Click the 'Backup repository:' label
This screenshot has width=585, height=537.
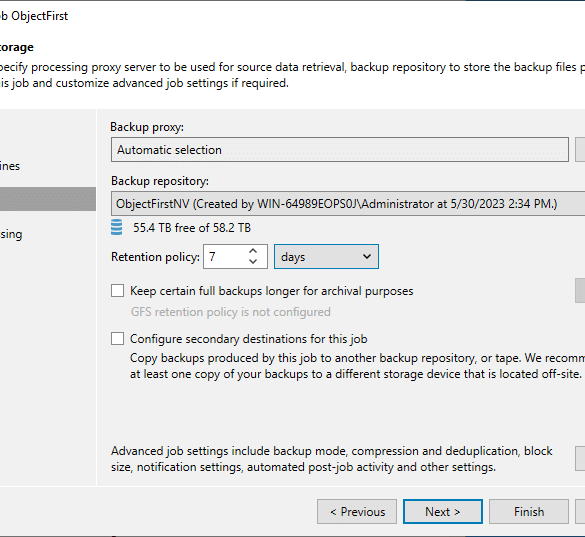[x=160, y=181]
